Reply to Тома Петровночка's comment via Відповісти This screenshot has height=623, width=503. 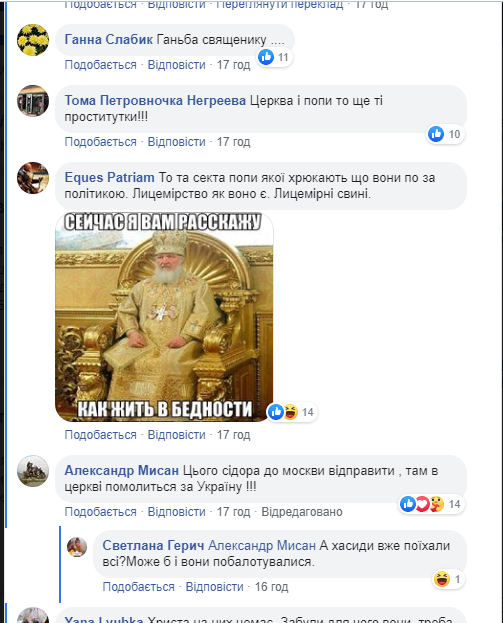(x=176, y=141)
